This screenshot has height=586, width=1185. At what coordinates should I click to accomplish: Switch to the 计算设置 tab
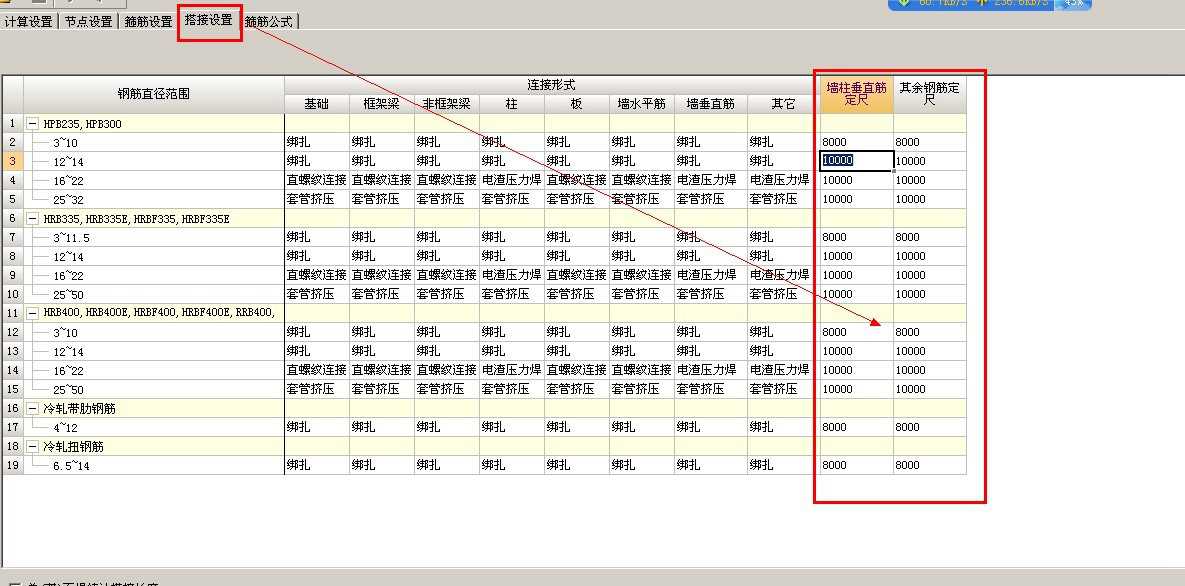29,22
